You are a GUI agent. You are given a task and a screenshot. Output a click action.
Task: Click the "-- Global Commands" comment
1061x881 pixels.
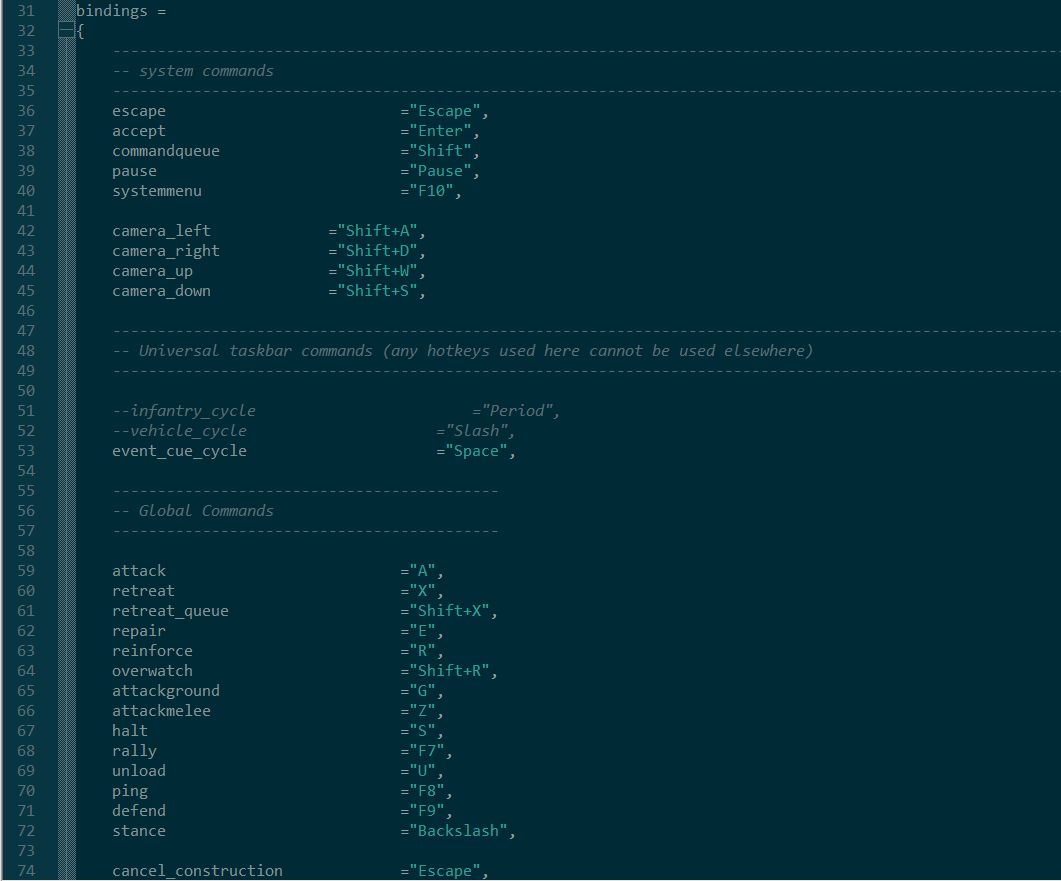point(193,511)
